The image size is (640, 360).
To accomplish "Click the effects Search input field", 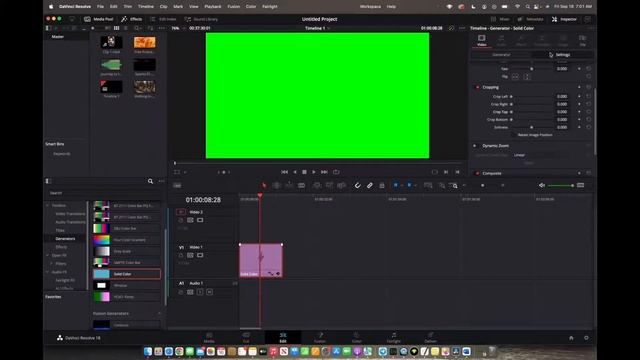I will point(104,193).
